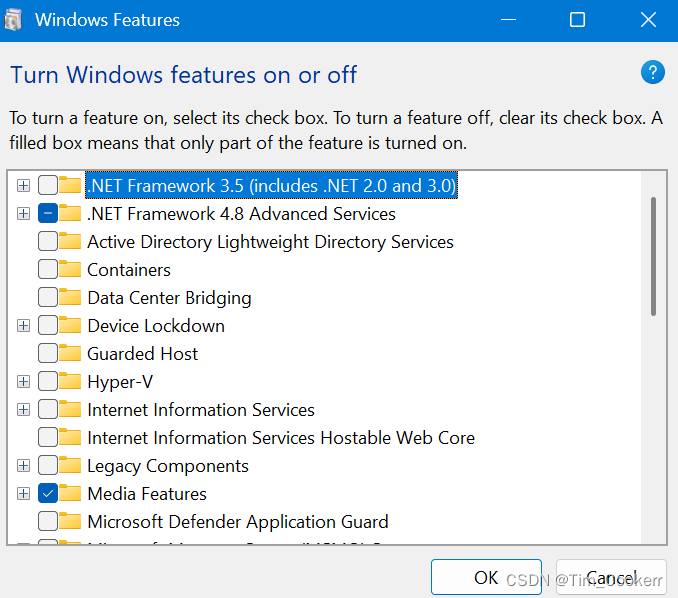The width and height of the screenshot is (678, 598).
Task: Toggle the .NET Framework 4.8 Advanced Services checkbox
Action: click(x=48, y=214)
